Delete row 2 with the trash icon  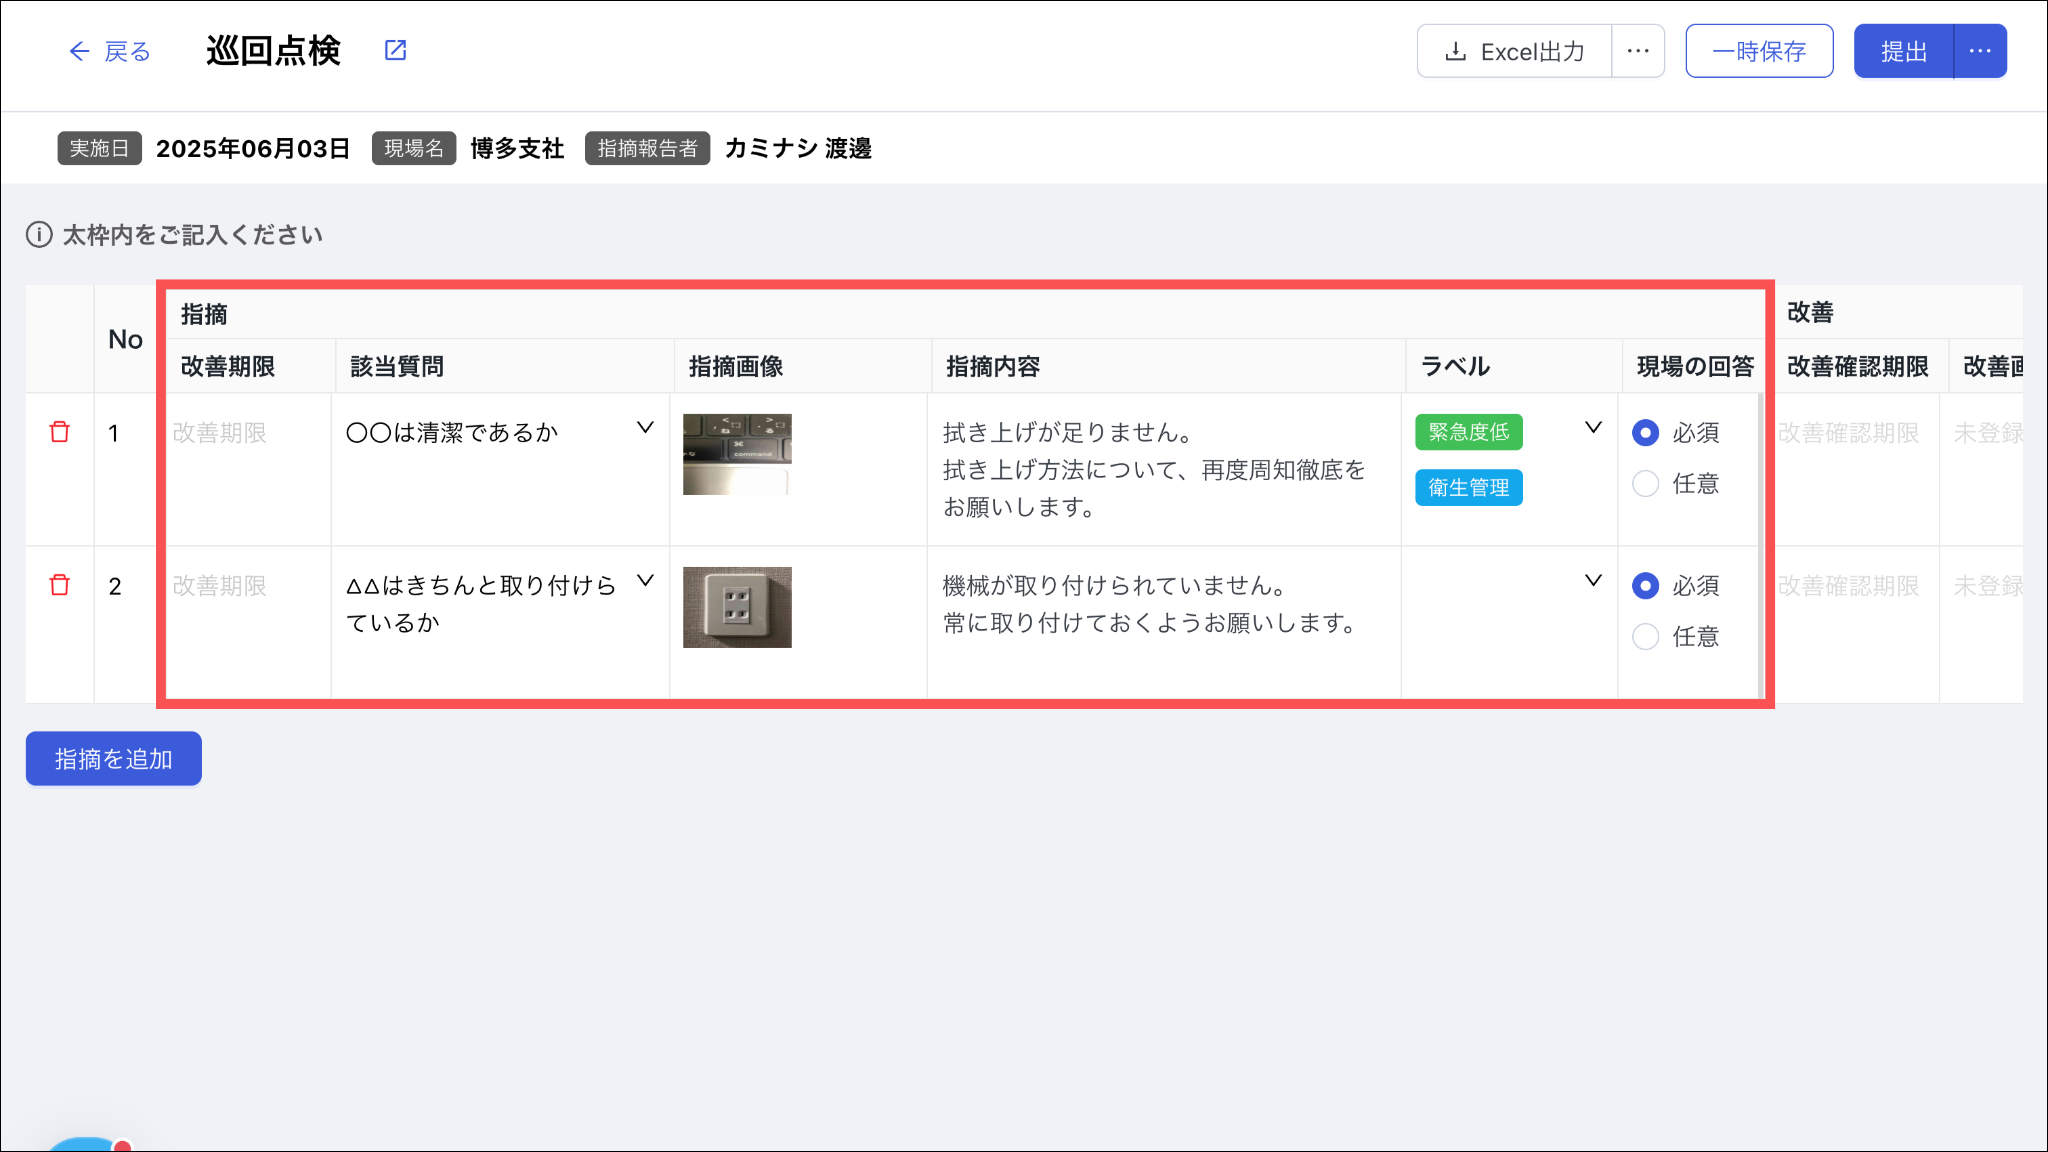click(x=60, y=585)
